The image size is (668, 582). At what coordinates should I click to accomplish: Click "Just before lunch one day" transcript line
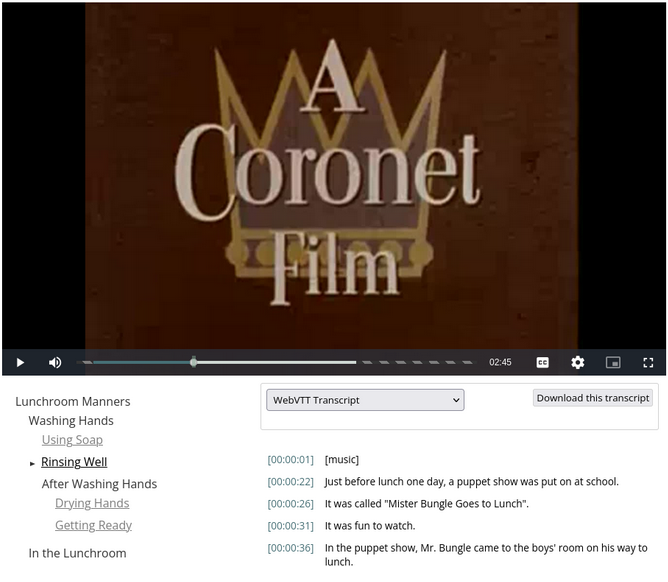tap(472, 481)
